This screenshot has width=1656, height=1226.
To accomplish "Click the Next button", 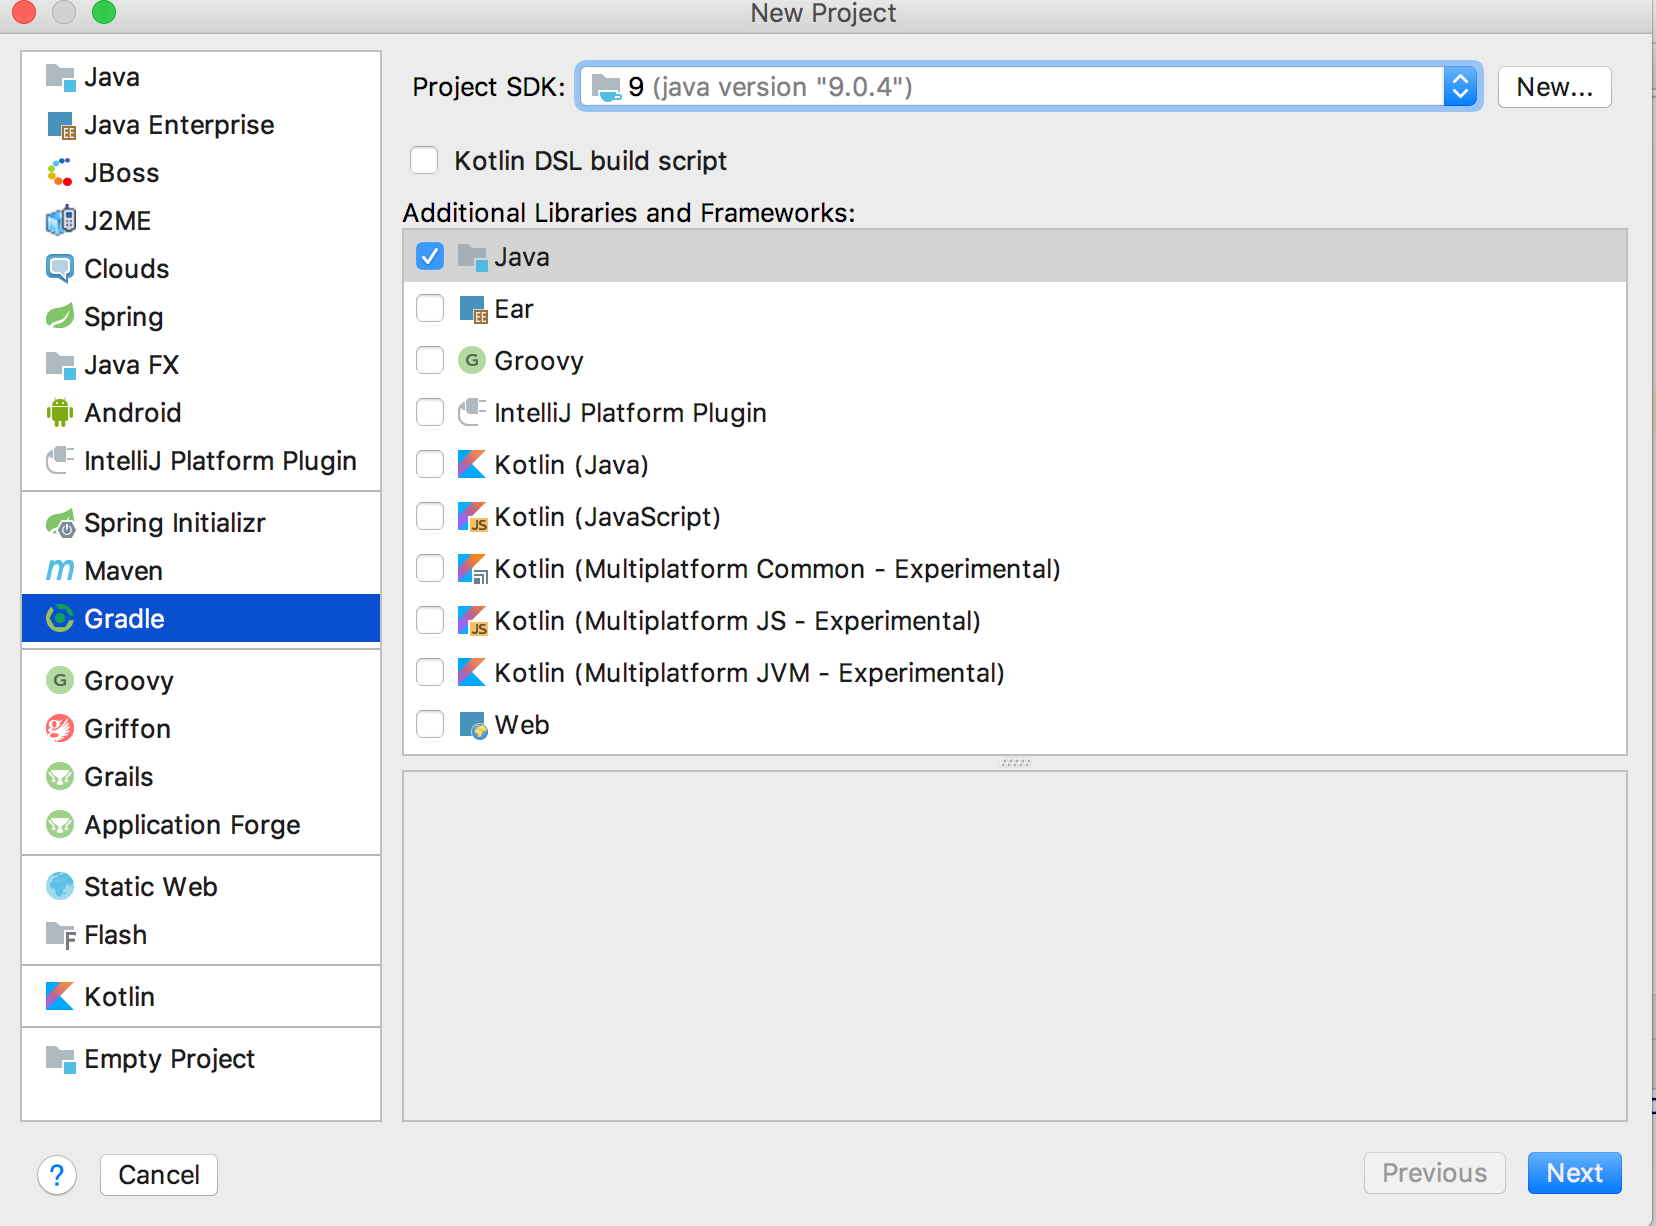I will click(1575, 1173).
